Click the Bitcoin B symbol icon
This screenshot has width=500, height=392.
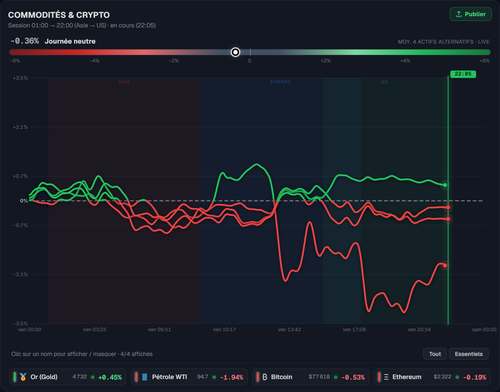pos(265,377)
